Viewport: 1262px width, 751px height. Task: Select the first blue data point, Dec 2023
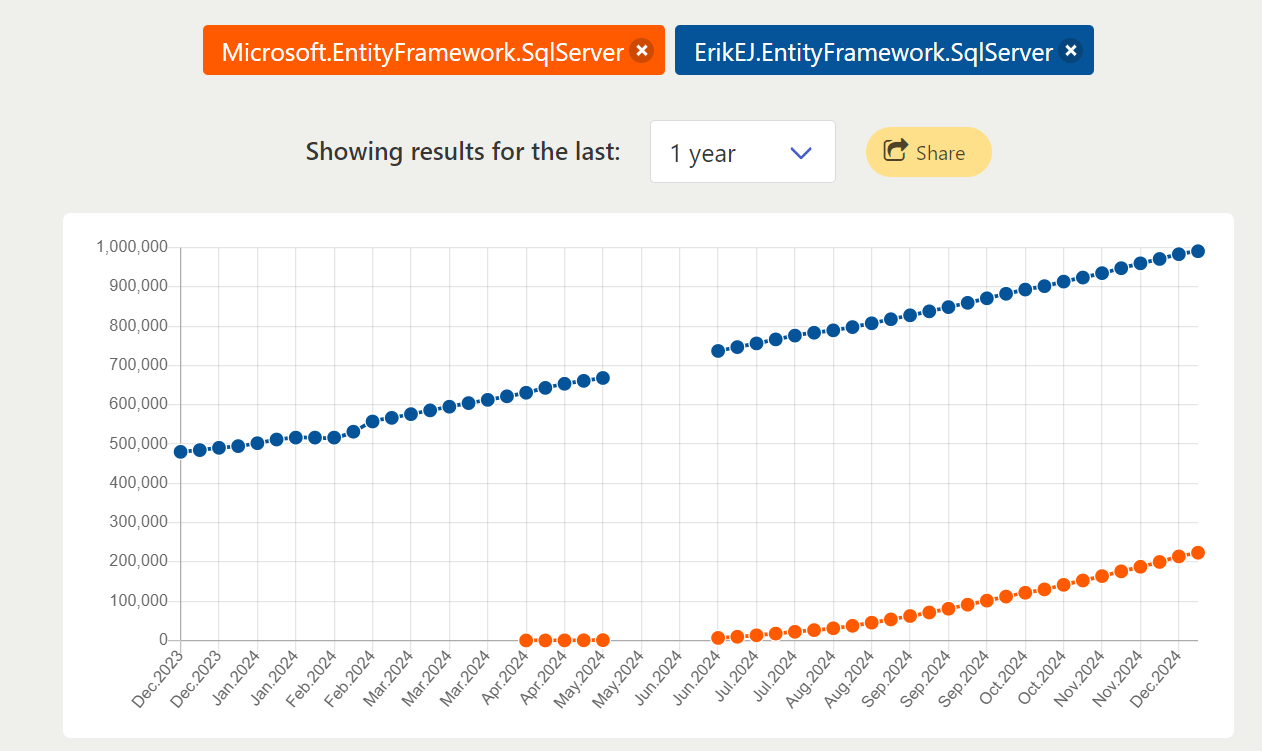[x=181, y=452]
